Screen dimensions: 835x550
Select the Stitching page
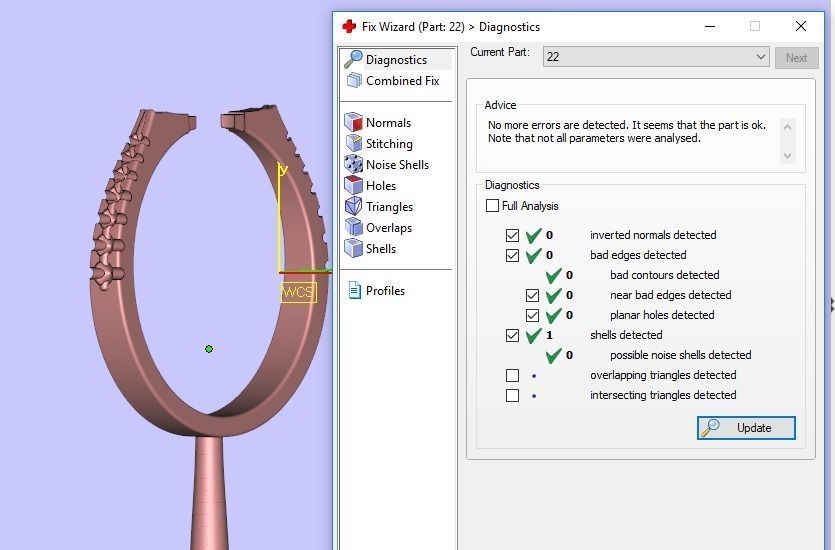pyautogui.click(x=389, y=144)
